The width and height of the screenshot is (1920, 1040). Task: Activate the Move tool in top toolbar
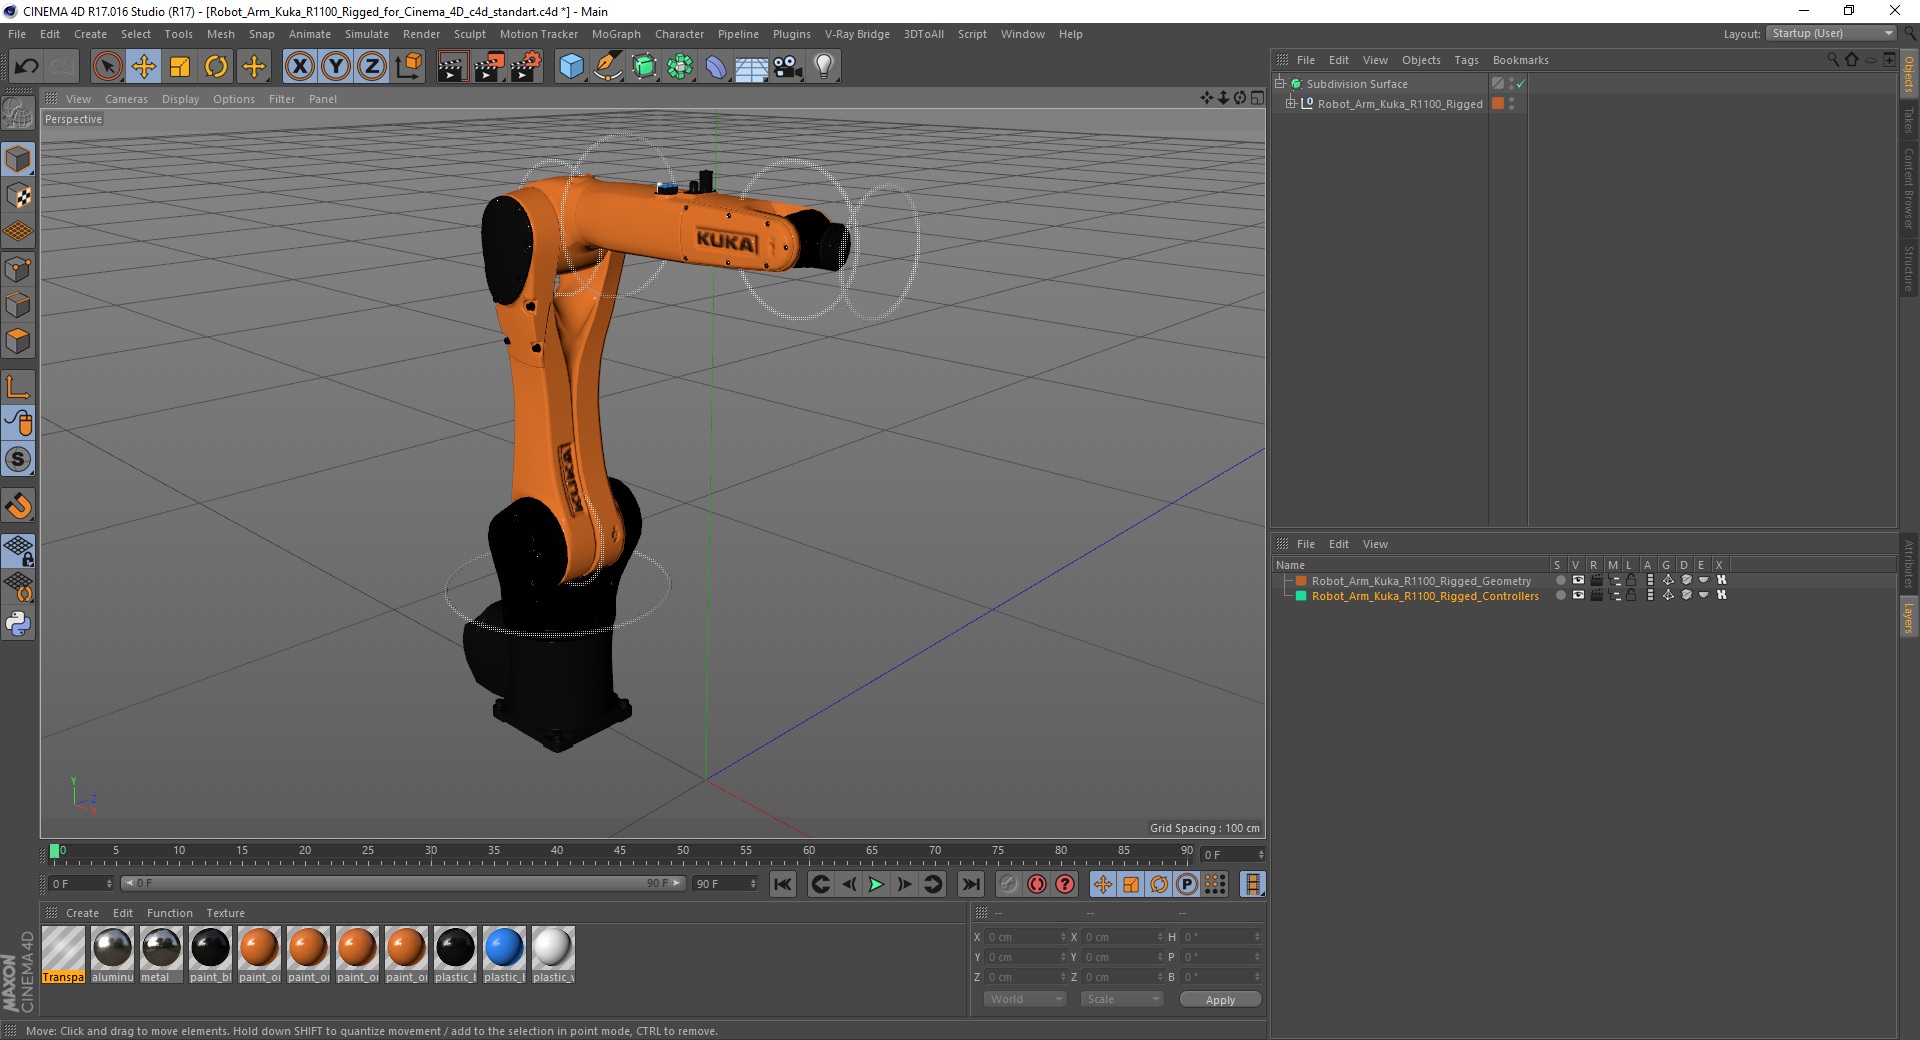pos(144,67)
